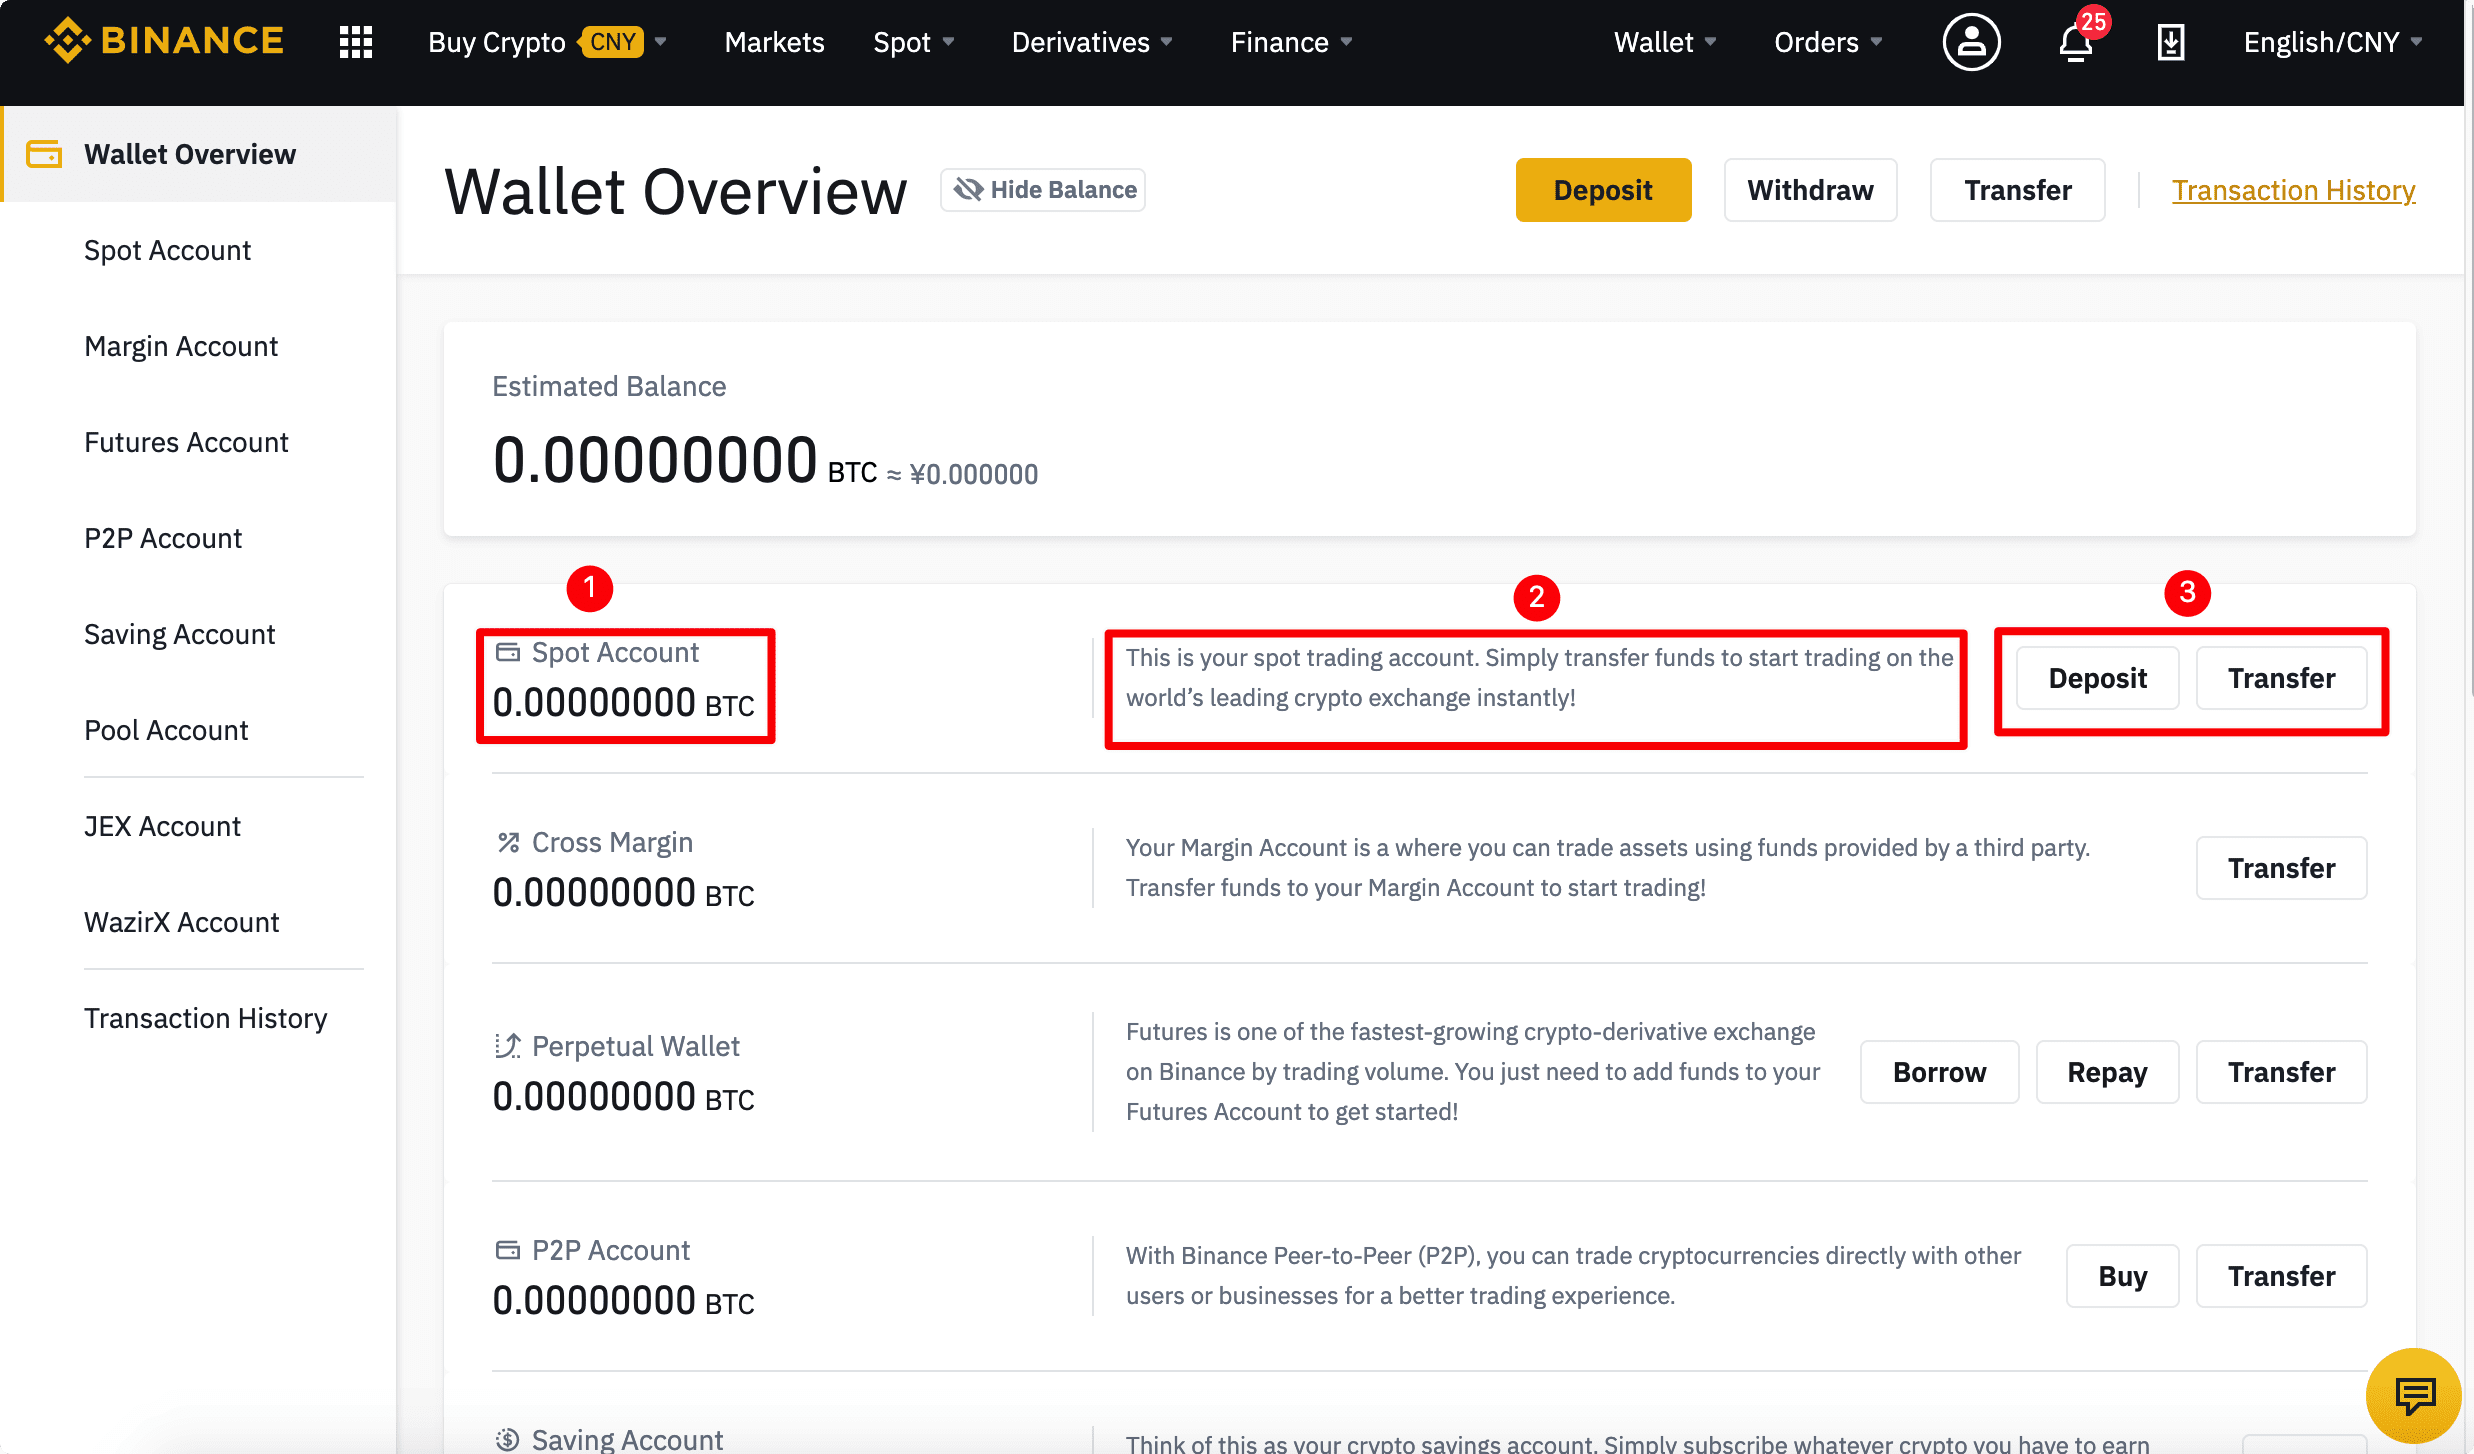Open Transaction History in sidebar
This screenshot has height=1454, width=2474.
pos(205,1018)
